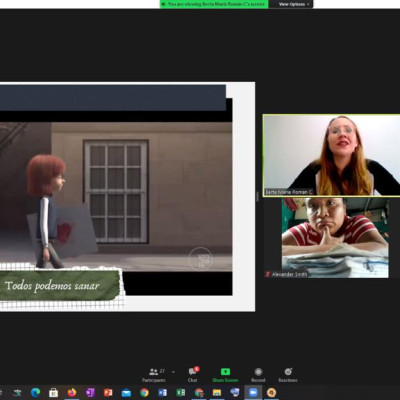
Task: Expand the arrow next to Participants
Action: [x=173, y=371]
